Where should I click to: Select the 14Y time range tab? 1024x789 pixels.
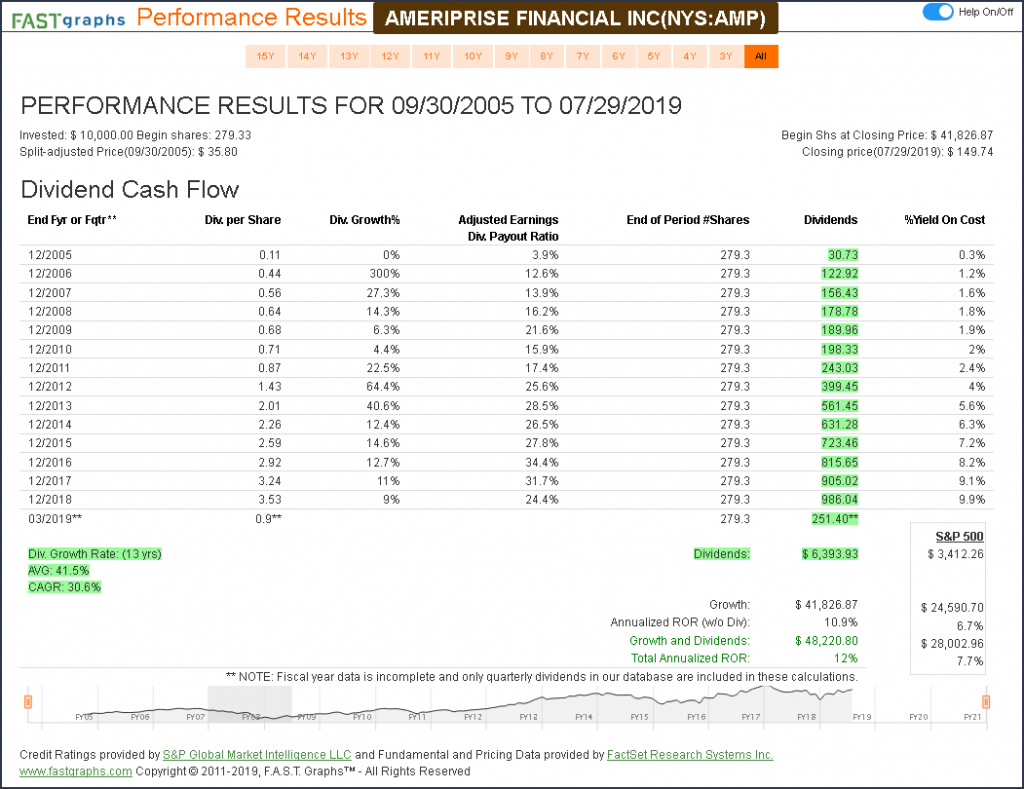pos(307,56)
